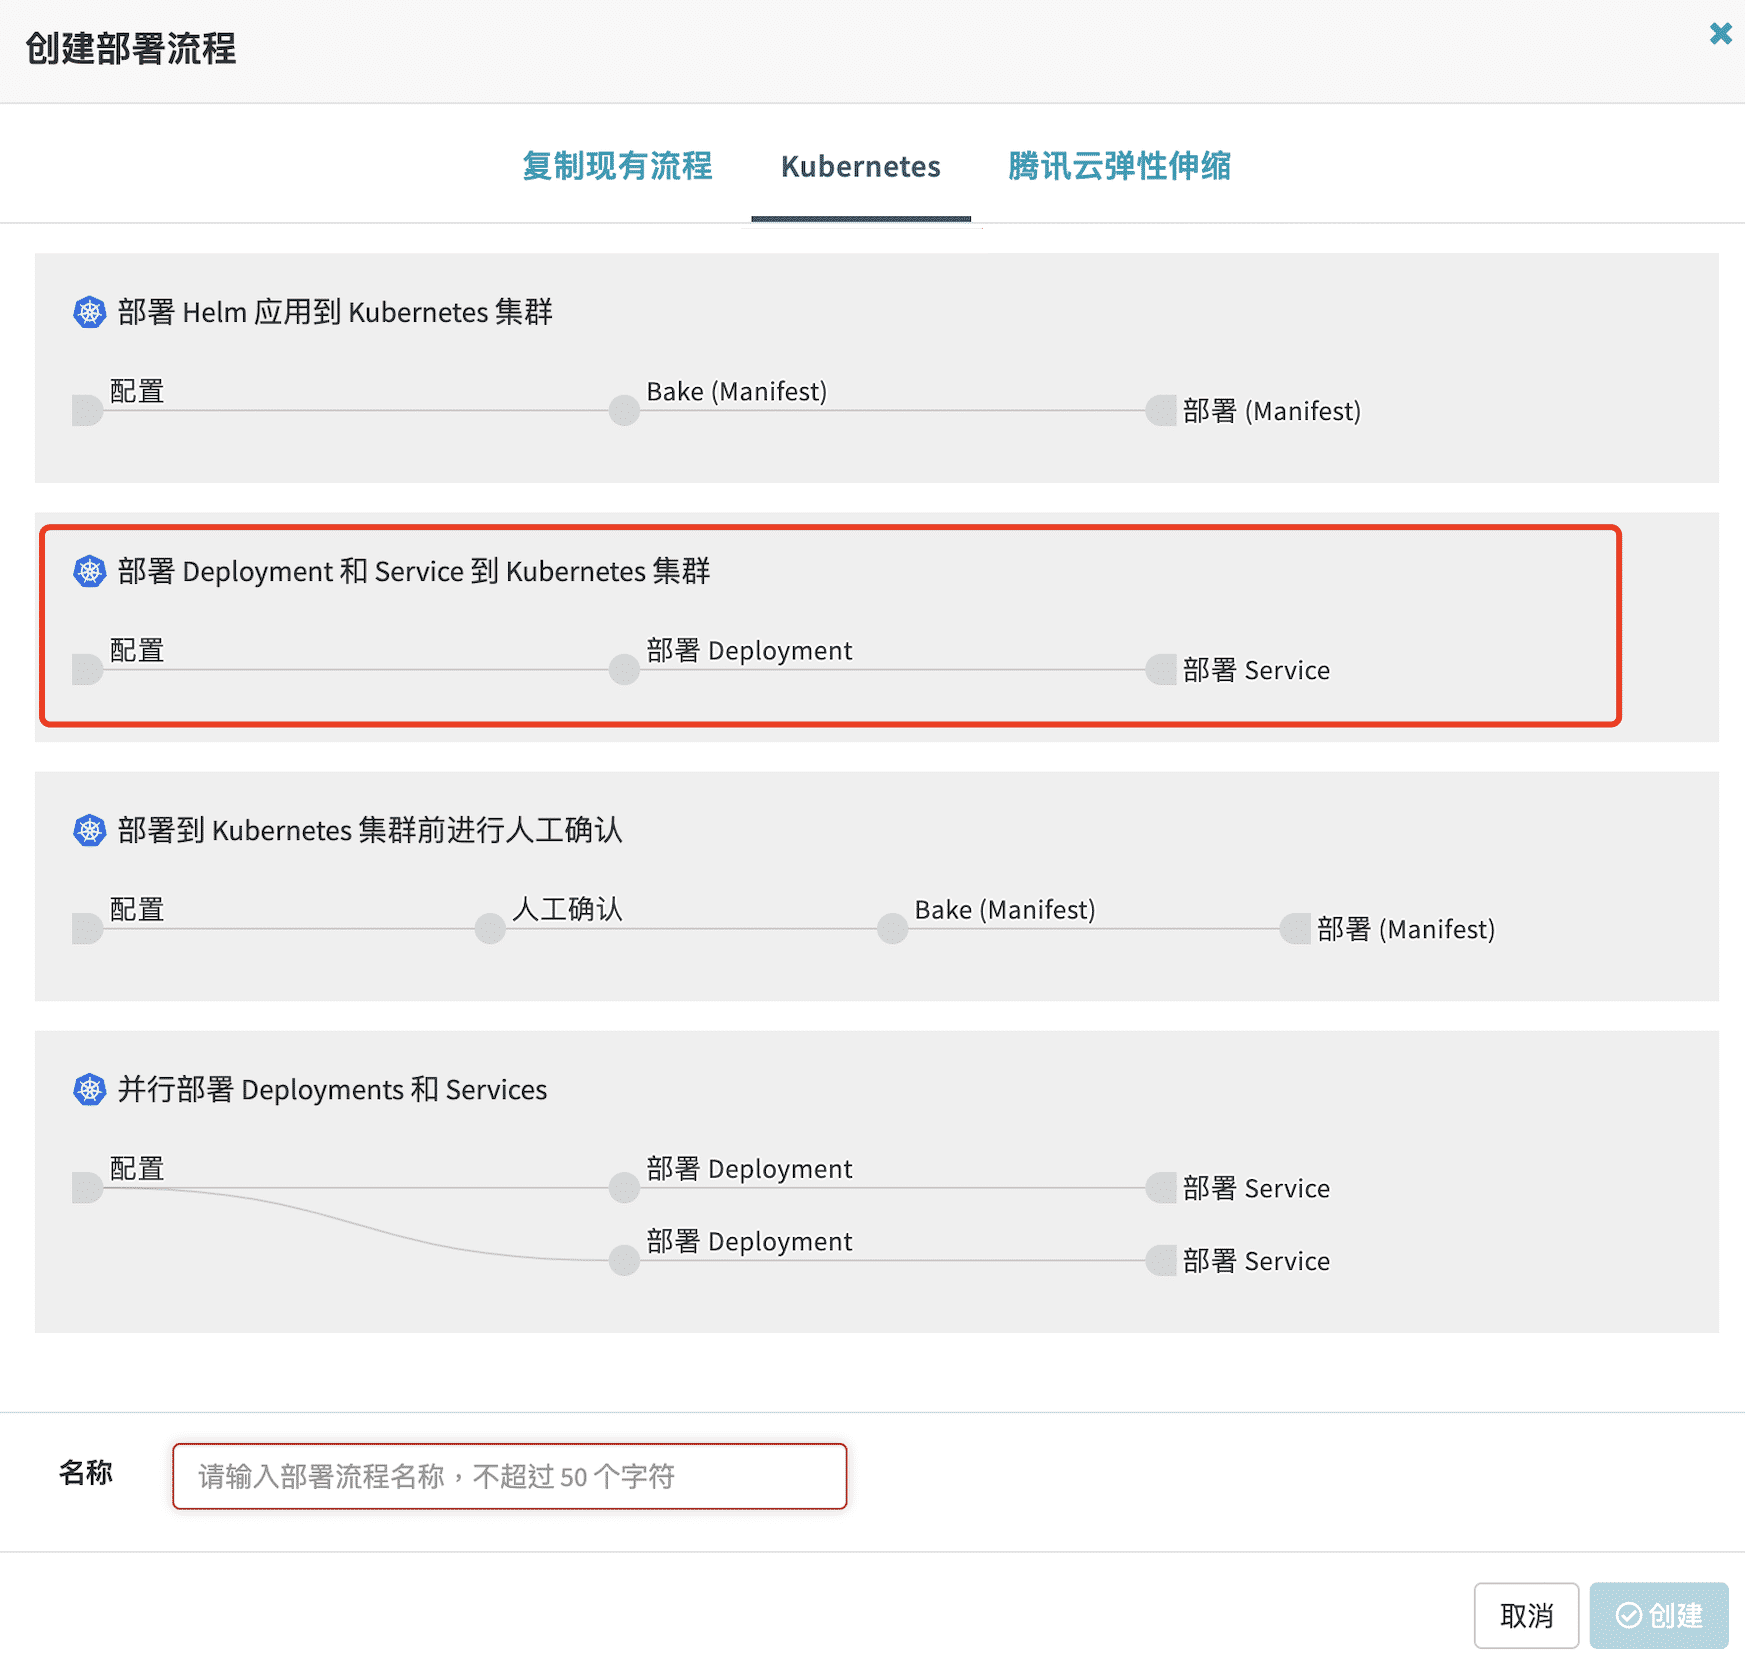Click 部署 (Manifest) node in Helm template
Viewport: 1745px width, 1675px height.
click(1160, 410)
